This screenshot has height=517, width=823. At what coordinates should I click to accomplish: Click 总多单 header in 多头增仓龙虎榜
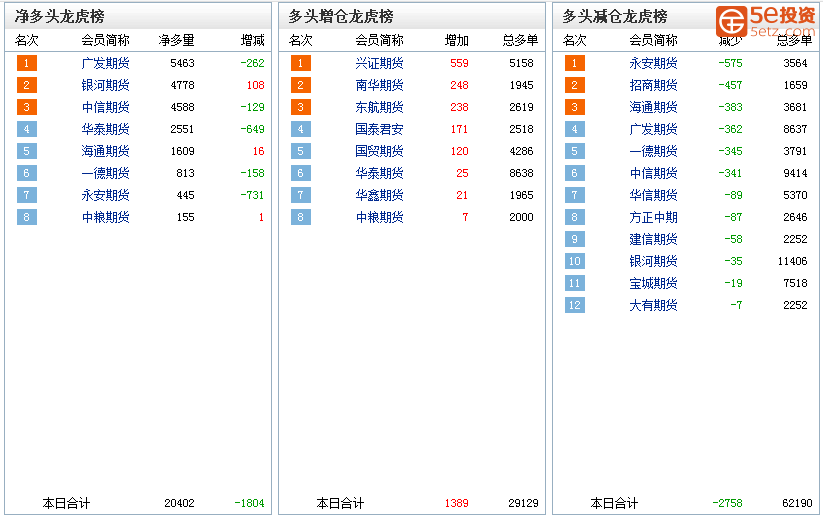click(521, 40)
